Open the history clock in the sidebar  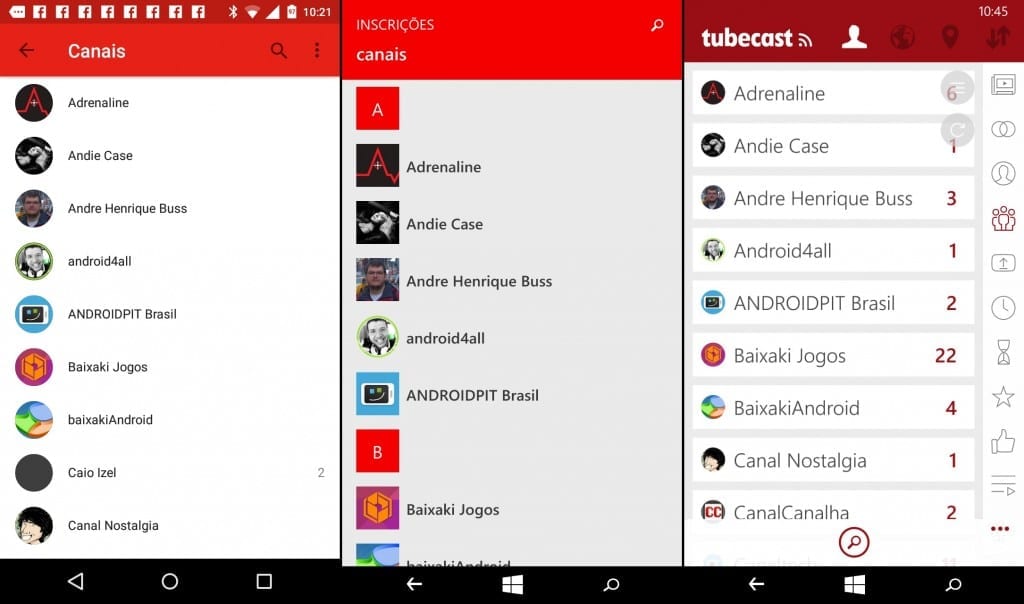point(1002,307)
